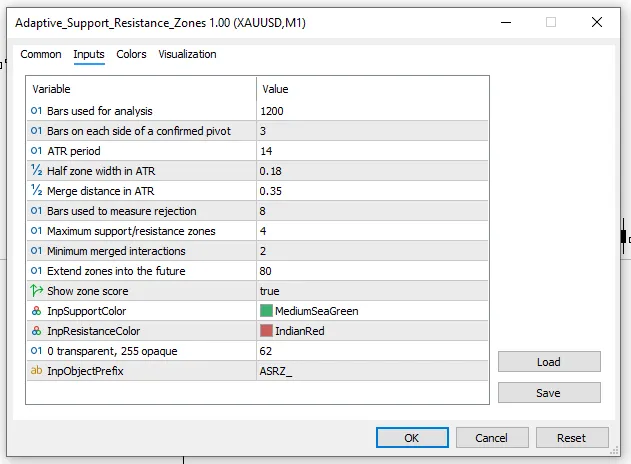Click the Cancel button
The height and width of the screenshot is (464, 631).
492,437
